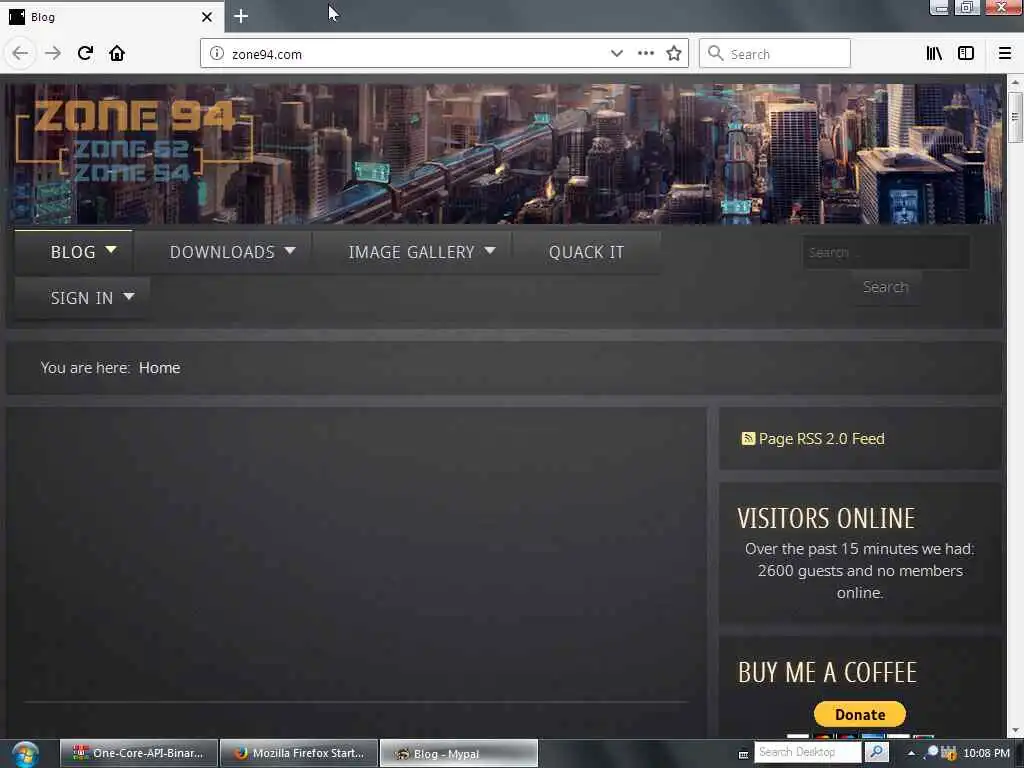Show site information for zone94.com
The image size is (1024, 768).
pyautogui.click(x=216, y=54)
